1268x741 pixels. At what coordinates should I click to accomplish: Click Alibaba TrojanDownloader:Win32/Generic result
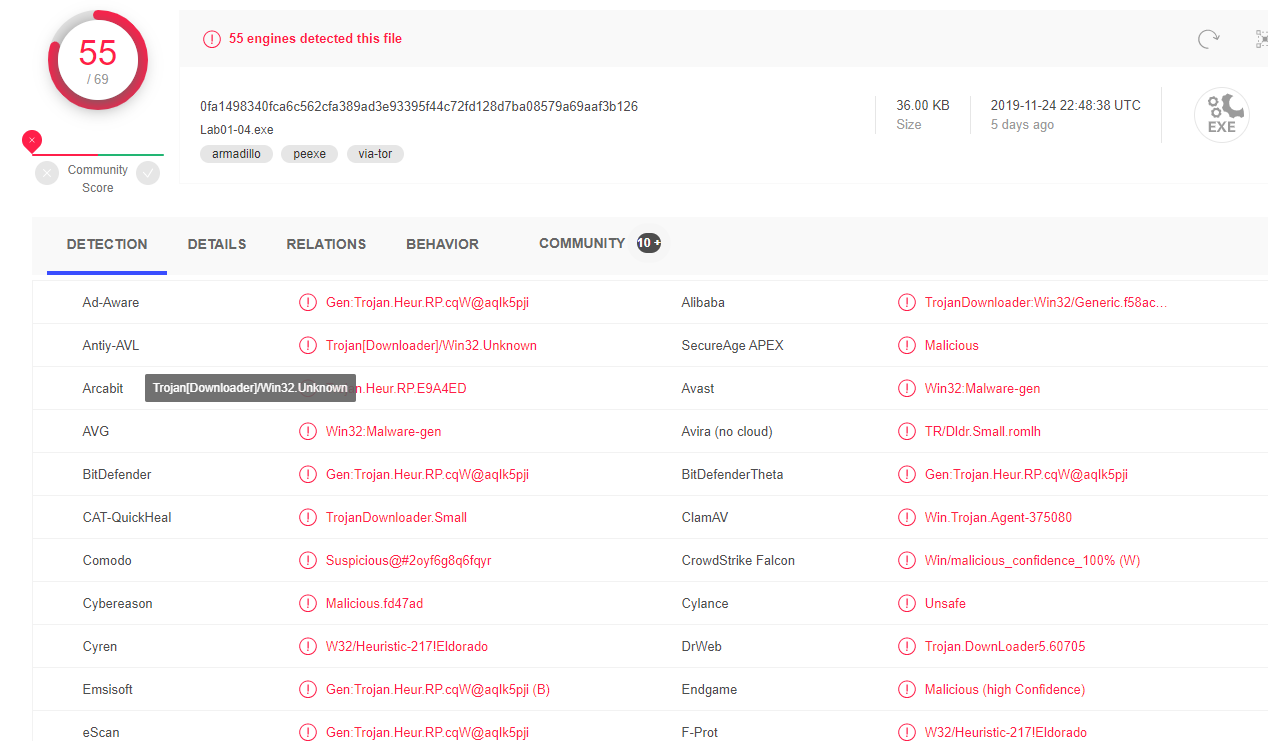tap(1046, 302)
